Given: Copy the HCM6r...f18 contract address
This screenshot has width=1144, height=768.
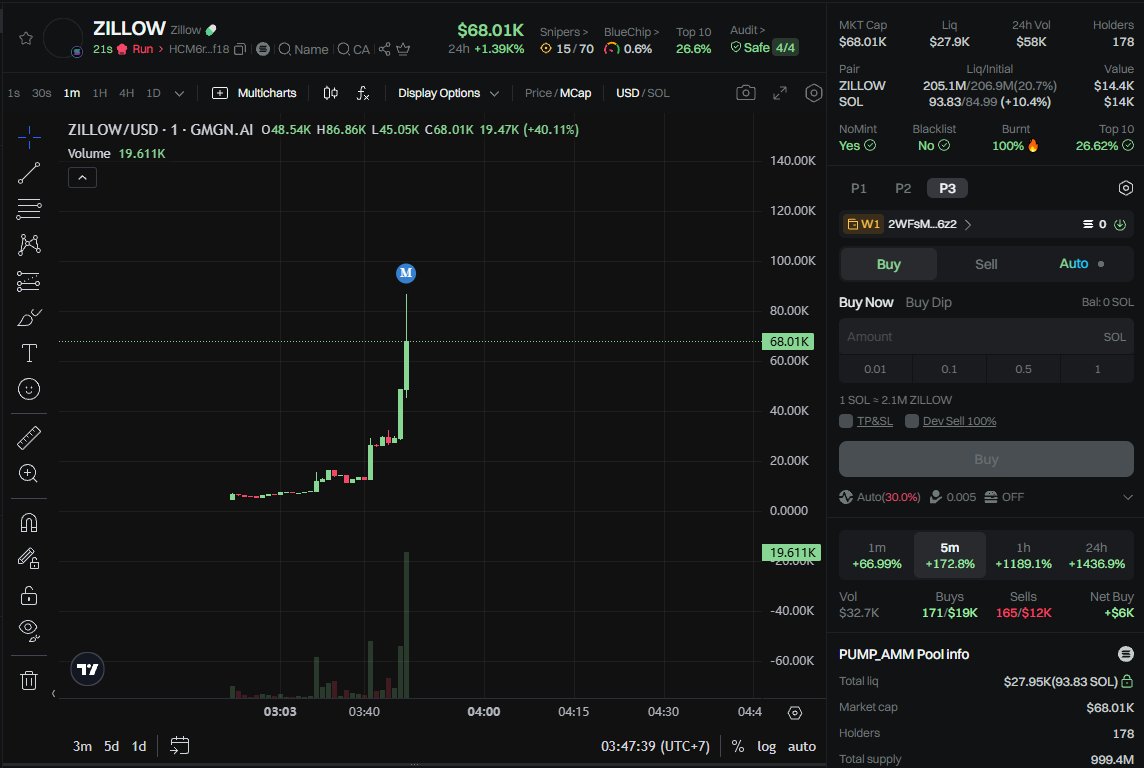Looking at the screenshot, I should (239, 49).
